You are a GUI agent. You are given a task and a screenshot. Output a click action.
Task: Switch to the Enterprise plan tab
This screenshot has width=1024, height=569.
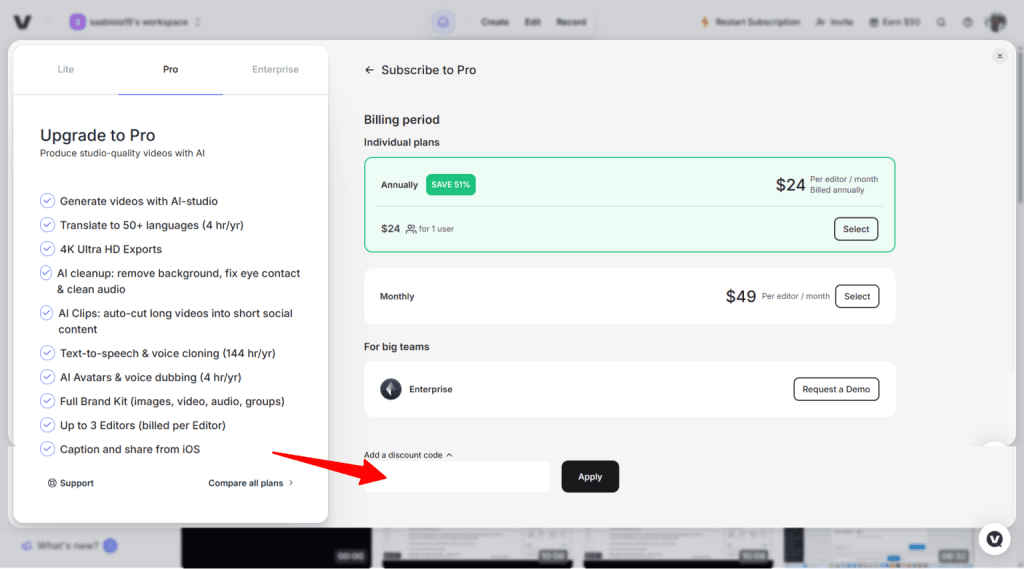[x=275, y=70]
